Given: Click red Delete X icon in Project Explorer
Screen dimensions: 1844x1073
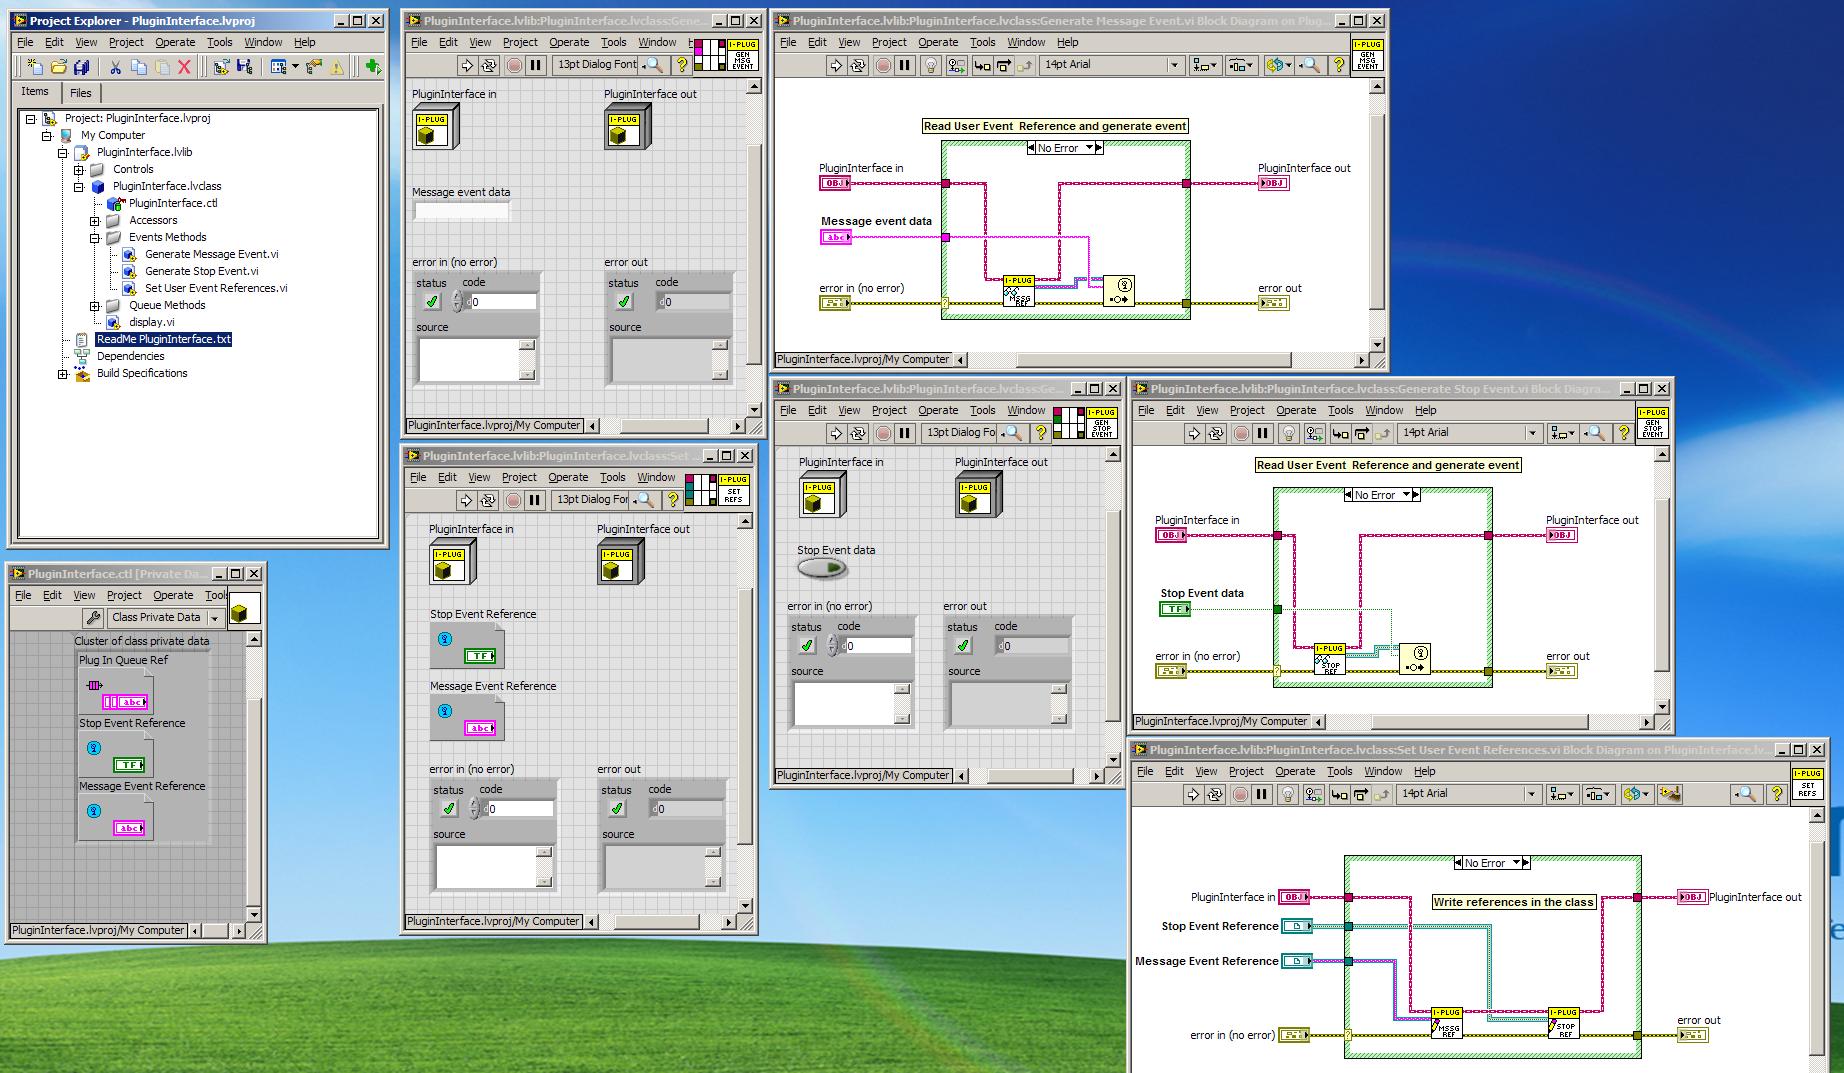Looking at the screenshot, I should (x=184, y=67).
